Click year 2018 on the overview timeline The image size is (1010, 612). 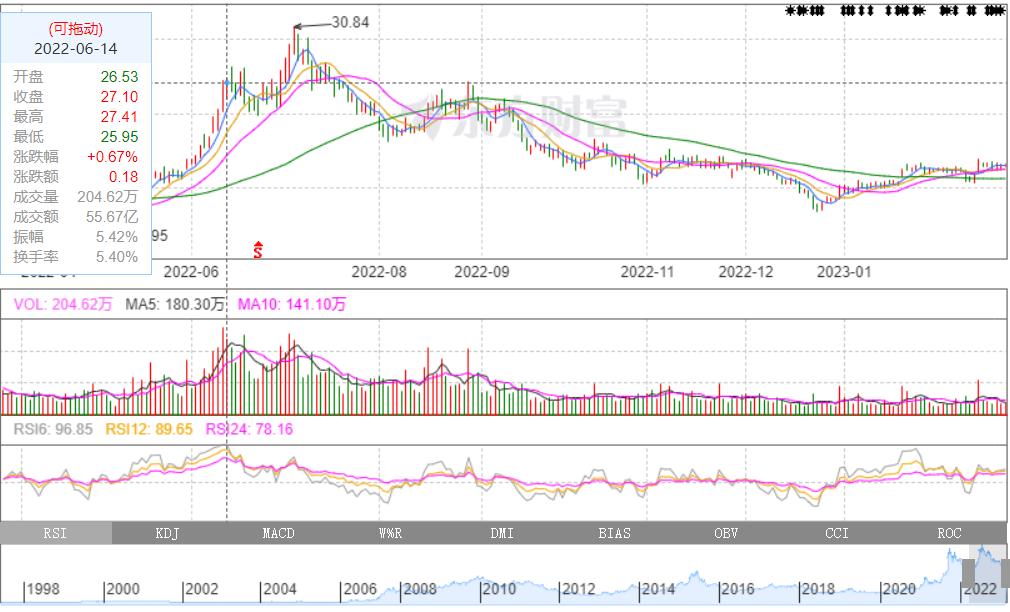(x=818, y=589)
